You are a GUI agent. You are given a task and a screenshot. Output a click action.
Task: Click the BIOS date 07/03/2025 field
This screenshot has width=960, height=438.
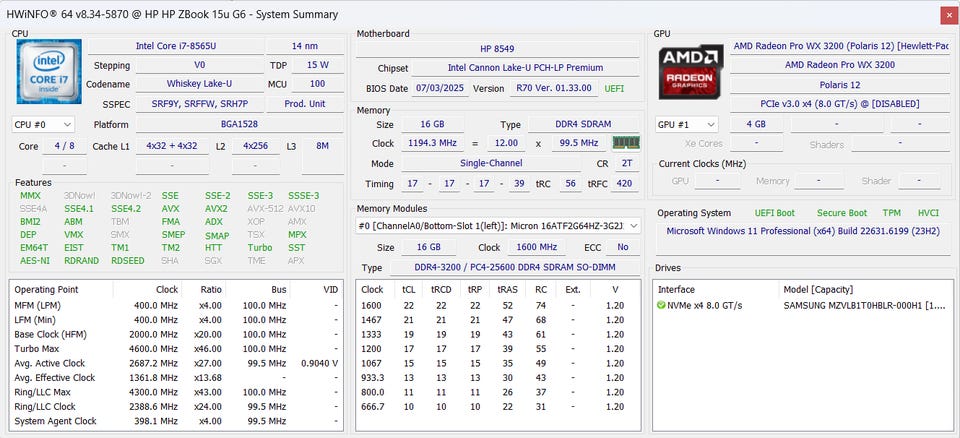(441, 88)
